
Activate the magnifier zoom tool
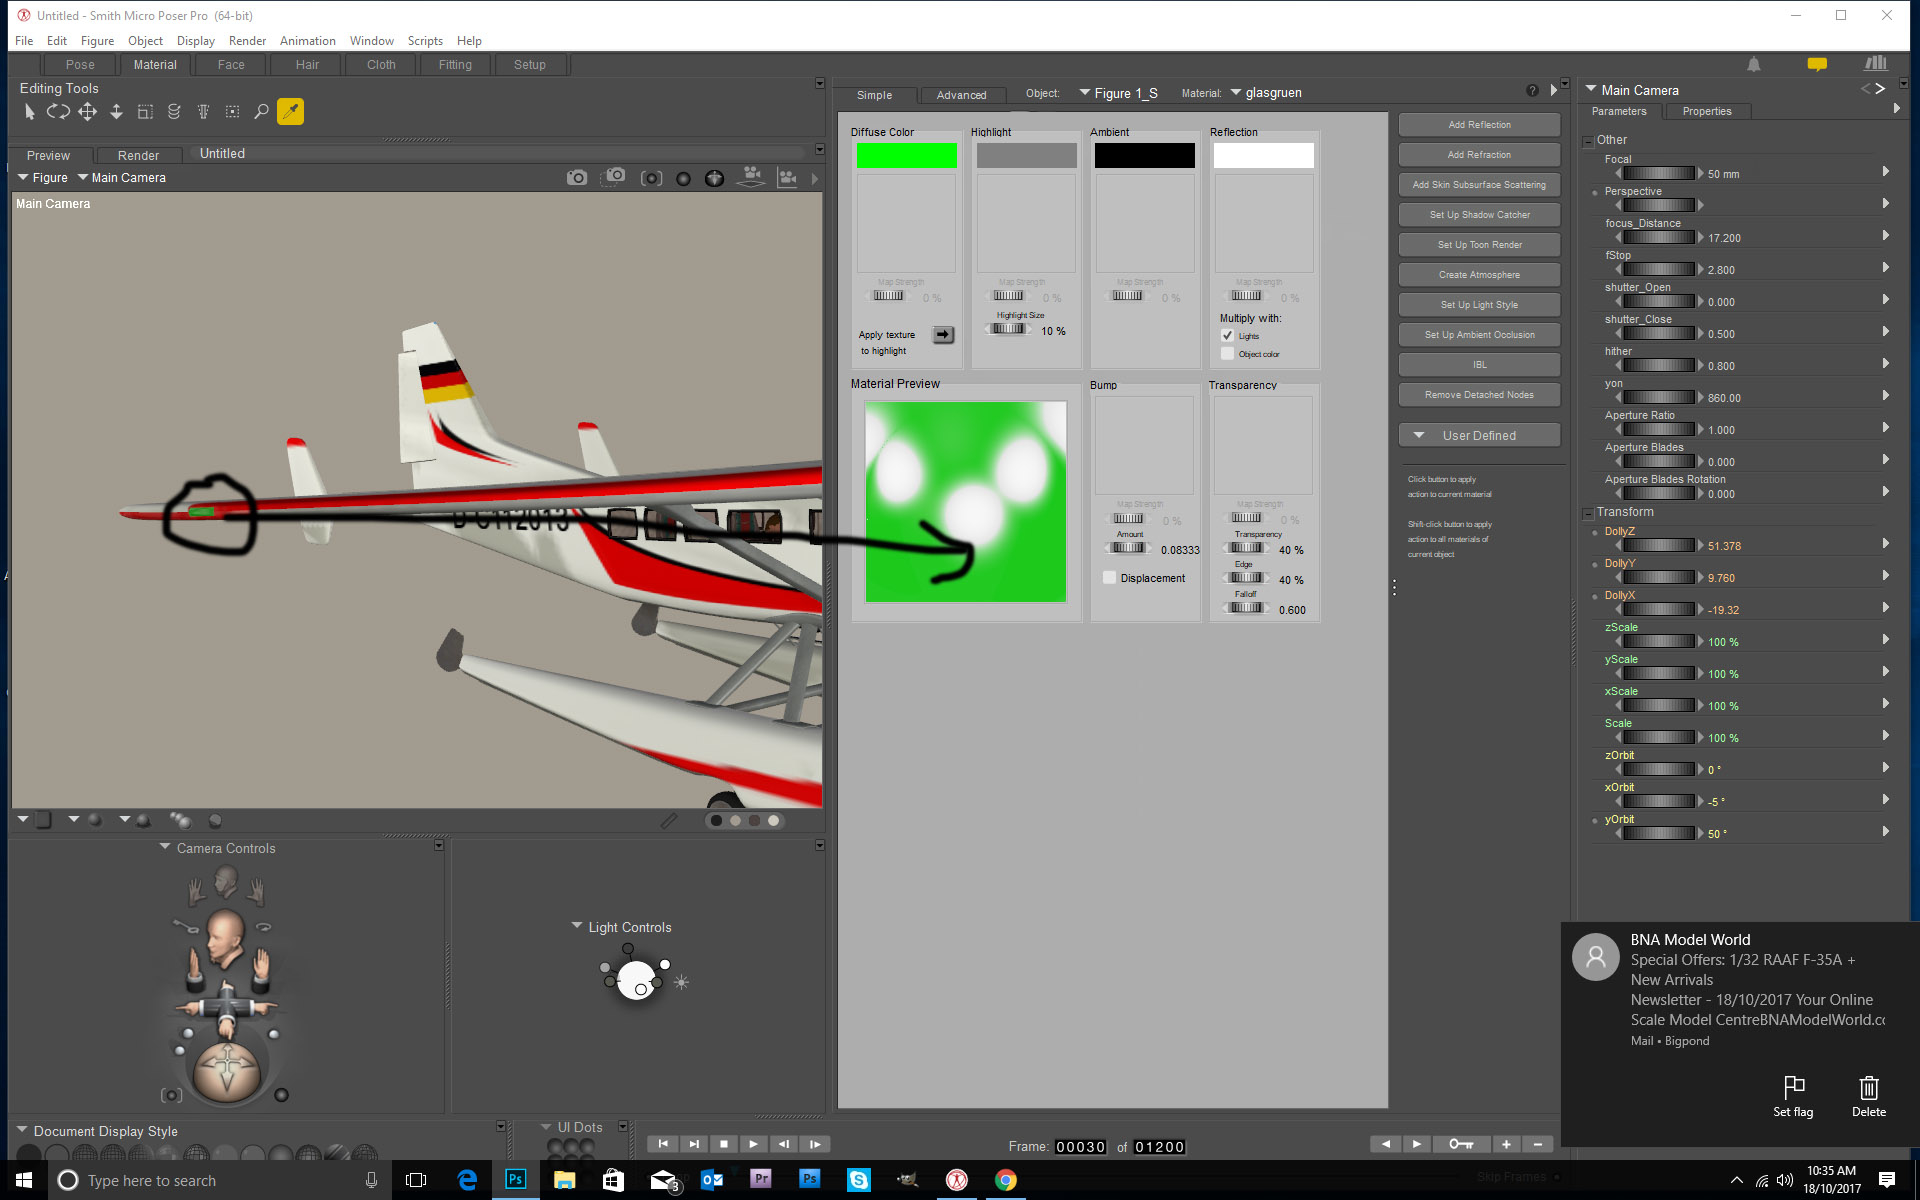[x=261, y=112]
